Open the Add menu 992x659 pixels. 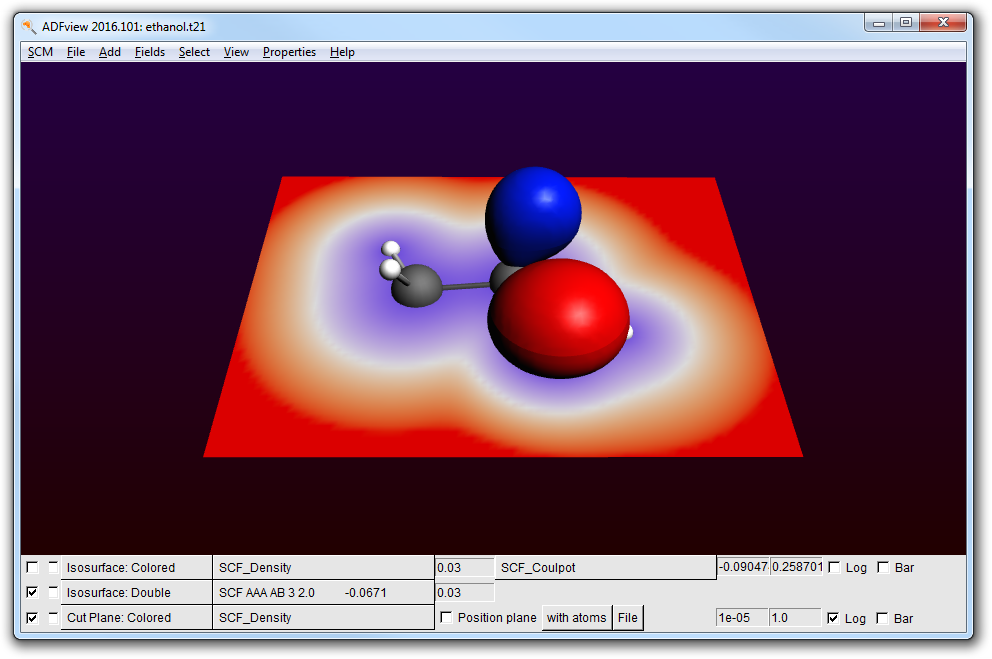click(109, 52)
